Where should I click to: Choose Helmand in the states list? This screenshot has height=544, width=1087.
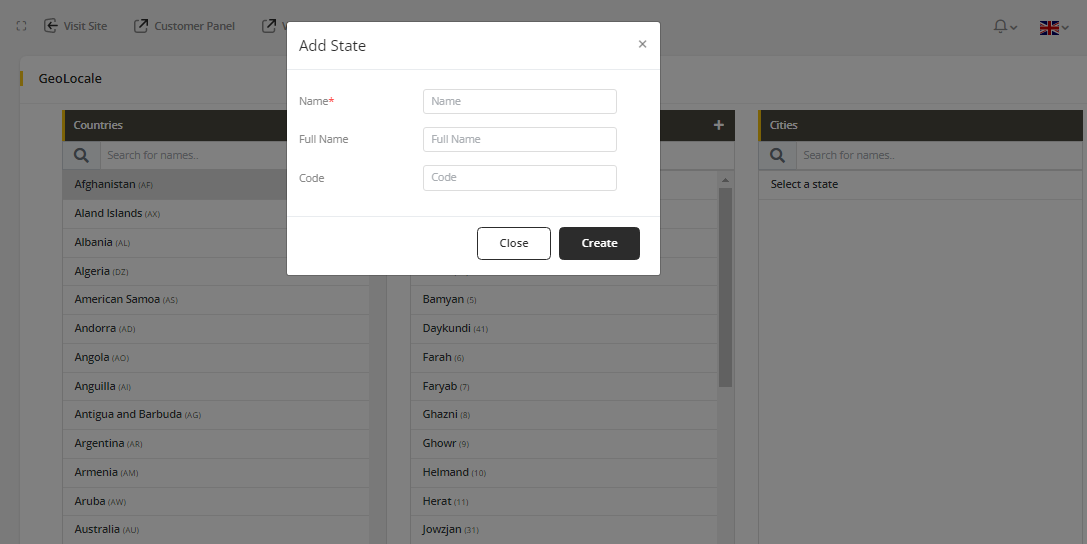pyautogui.click(x=446, y=472)
